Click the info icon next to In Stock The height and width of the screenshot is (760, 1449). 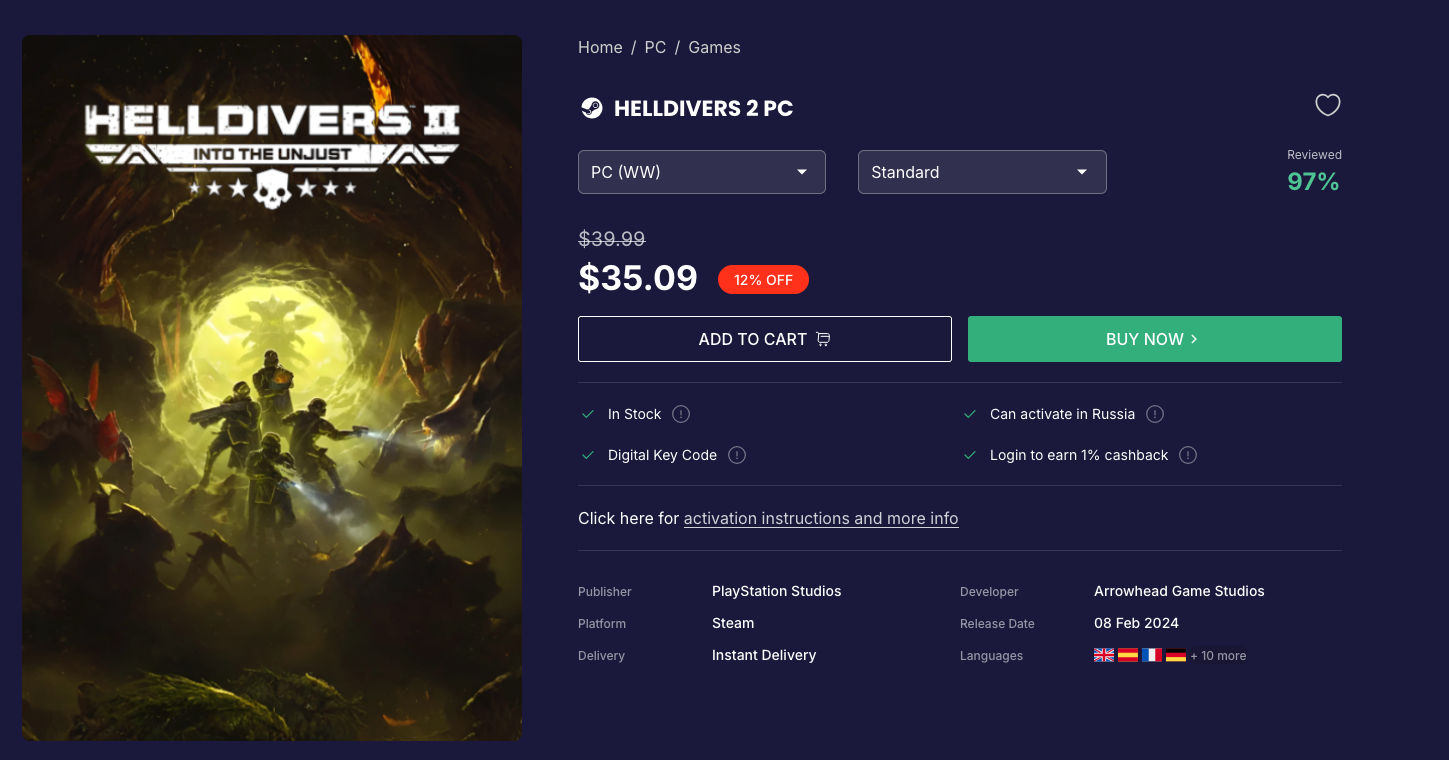pyautogui.click(x=681, y=414)
